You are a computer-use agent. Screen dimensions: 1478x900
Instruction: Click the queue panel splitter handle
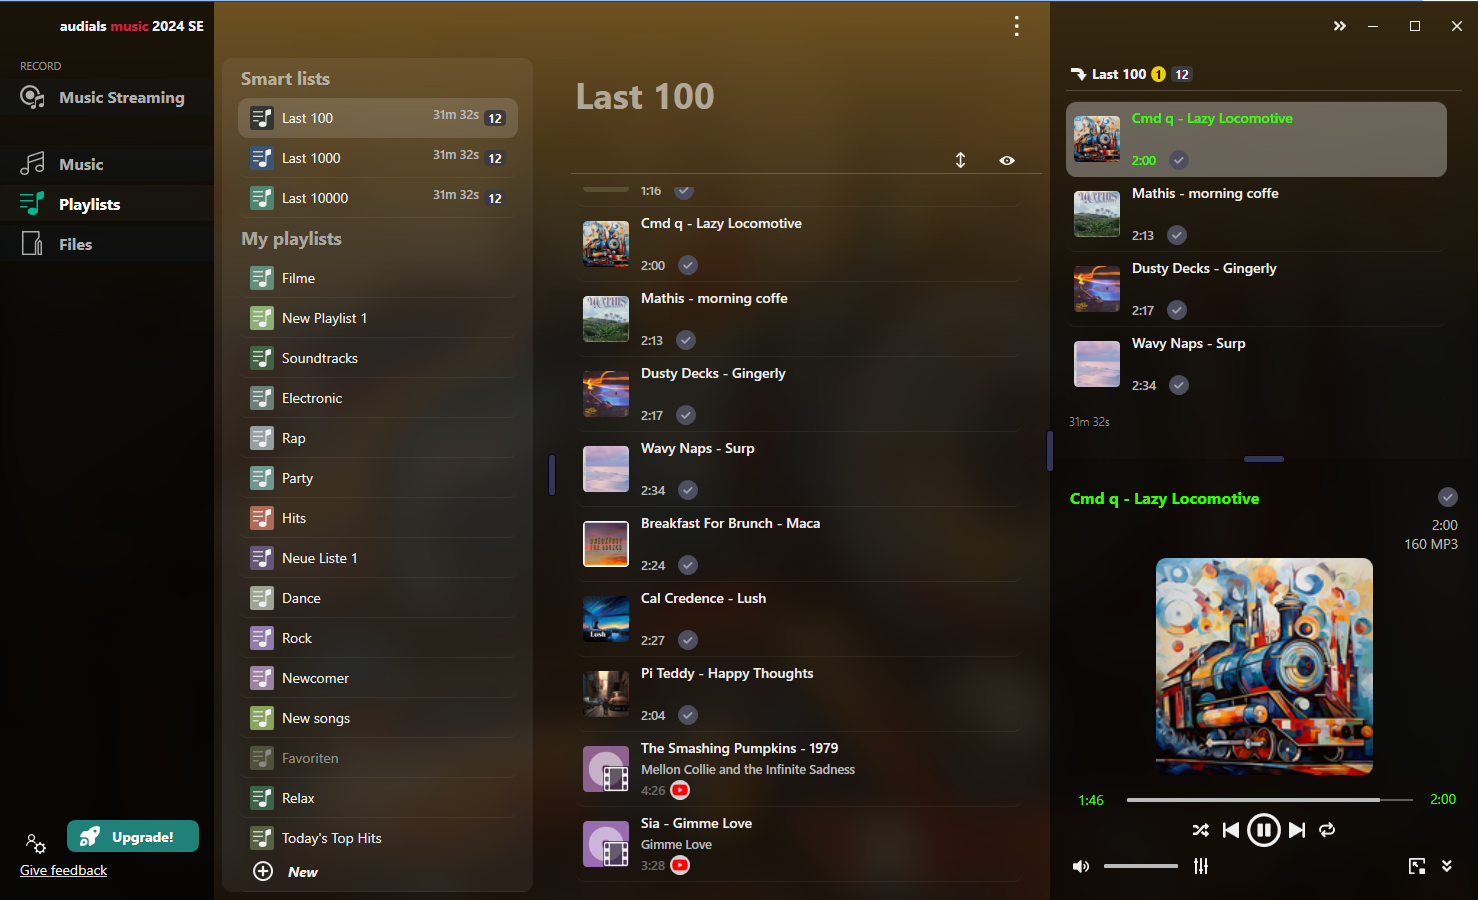pyautogui.click(x=1264, y=459)
